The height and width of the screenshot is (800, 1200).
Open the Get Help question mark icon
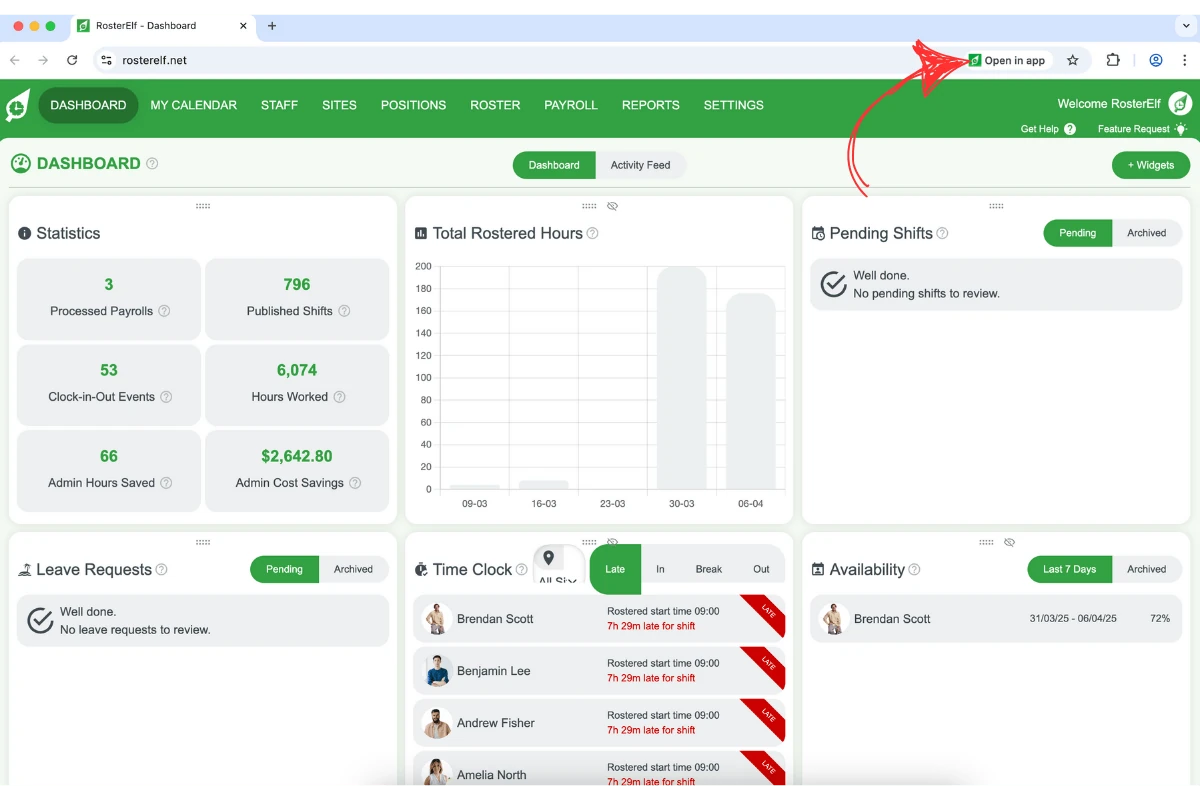click(x=1070, y=129)
